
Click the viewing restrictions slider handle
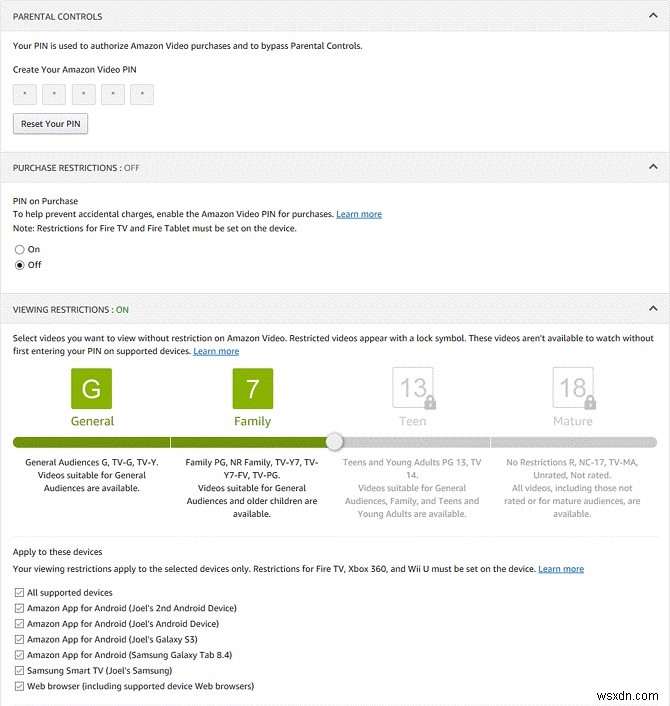click(x=335, y=442)
